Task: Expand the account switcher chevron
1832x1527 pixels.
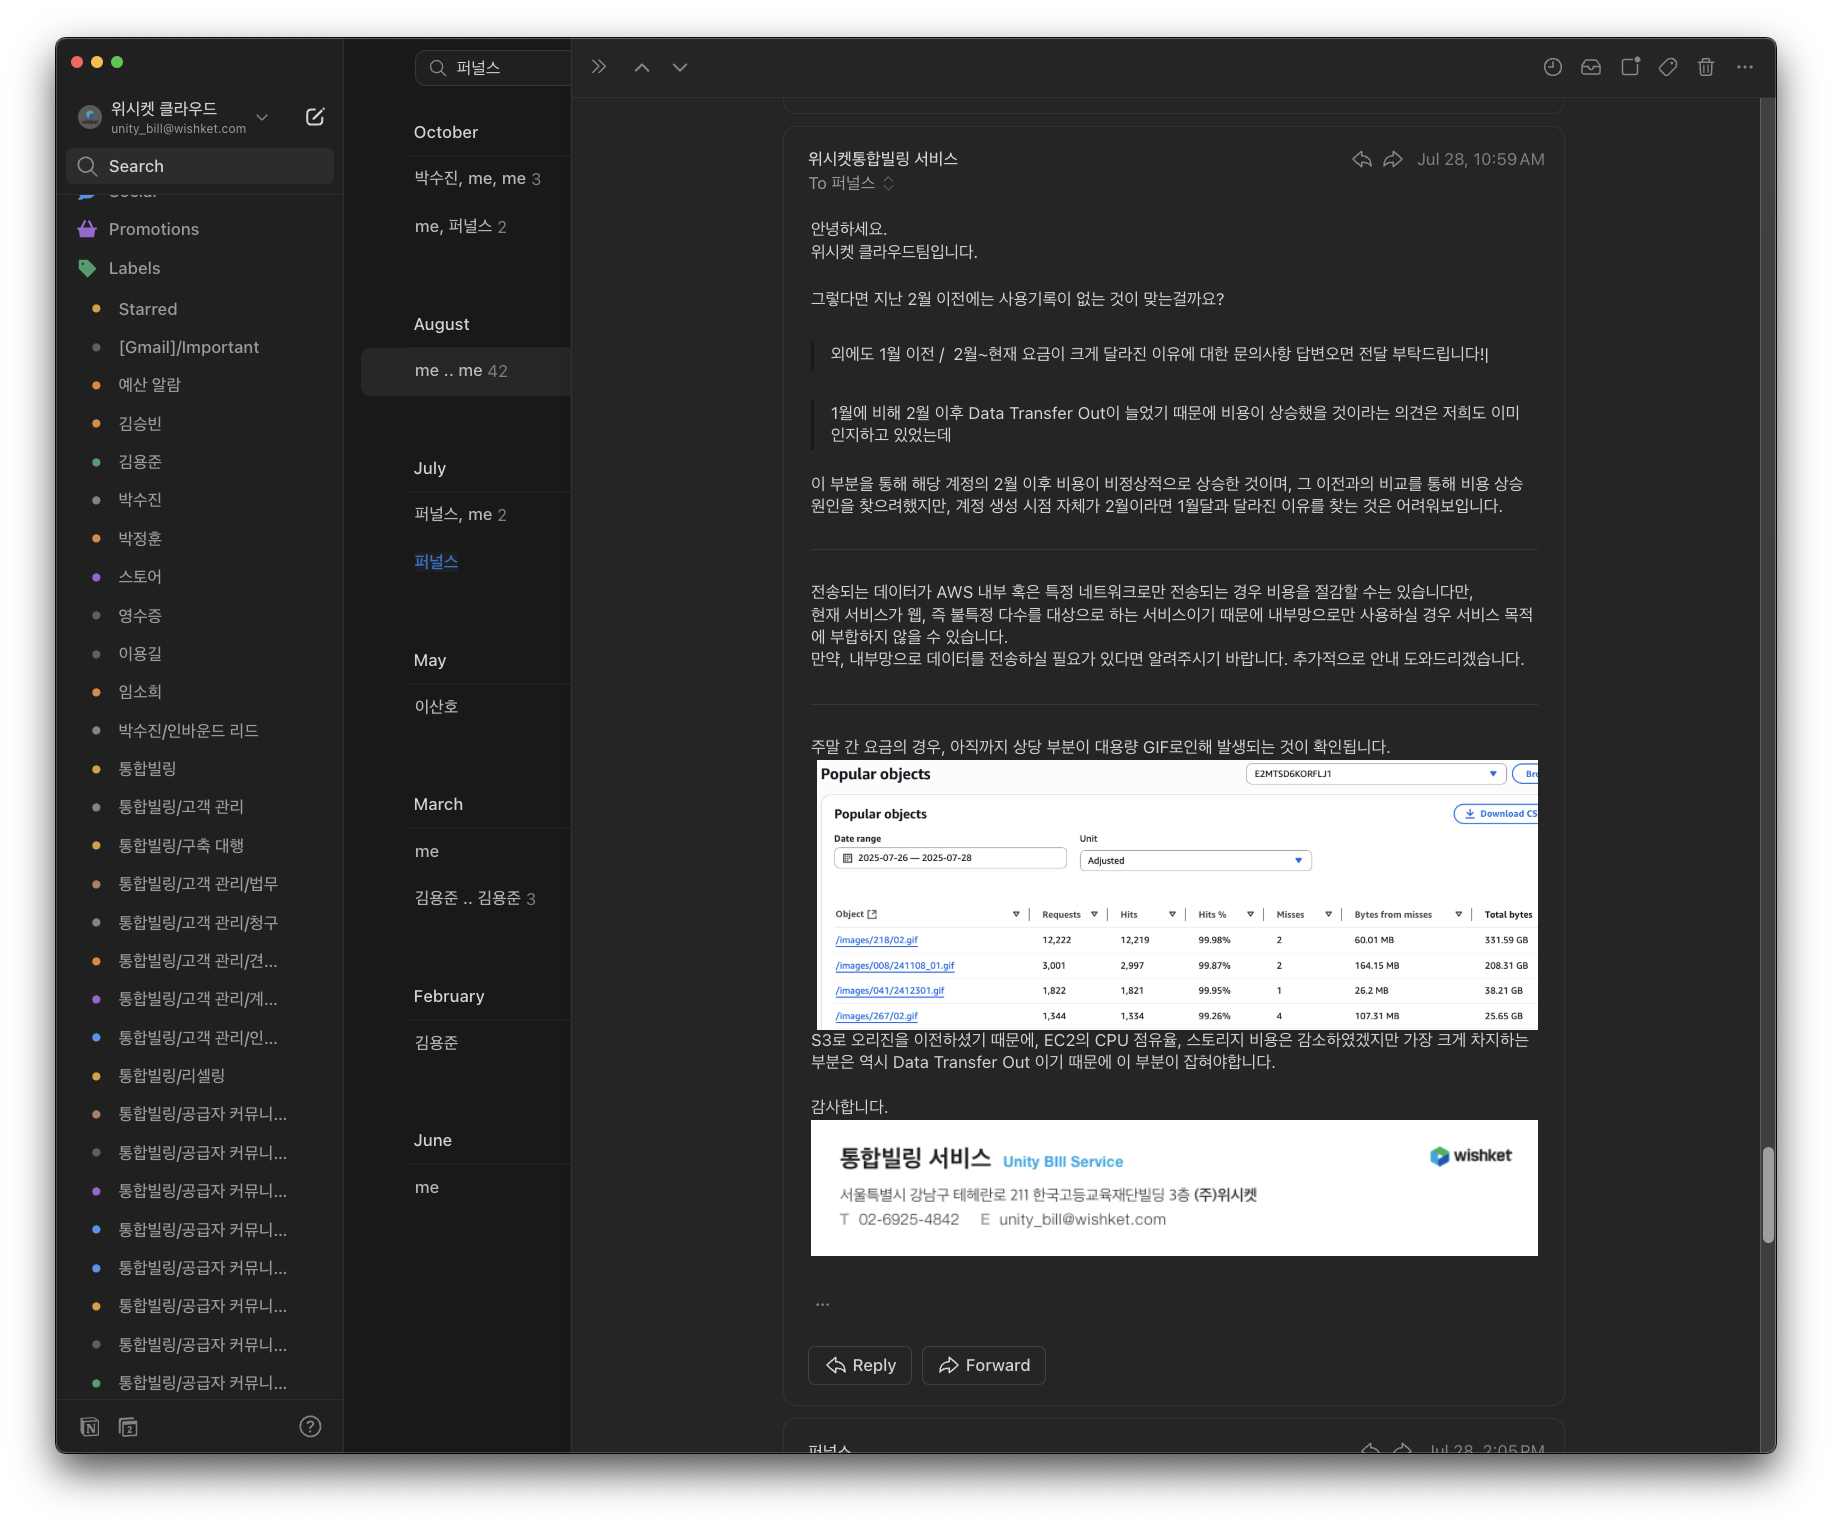Action: click(262, 117)
